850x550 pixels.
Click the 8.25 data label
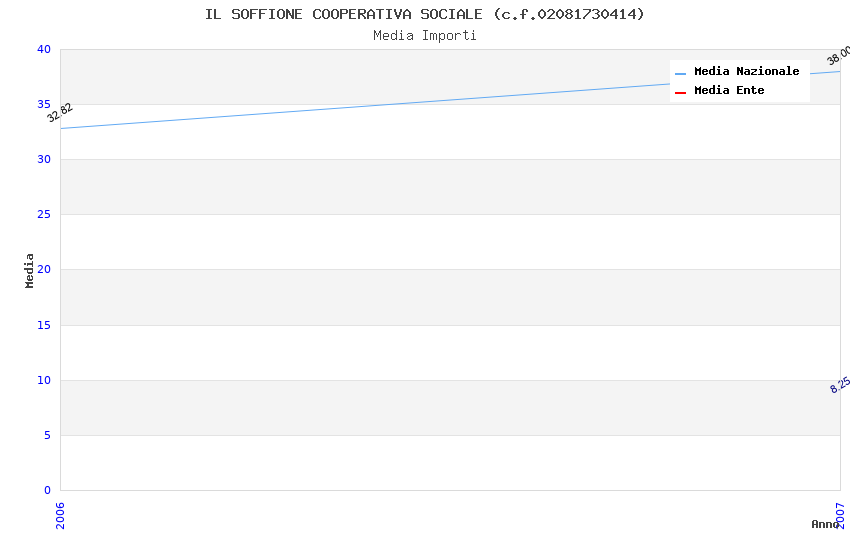[x=840, y=385]
